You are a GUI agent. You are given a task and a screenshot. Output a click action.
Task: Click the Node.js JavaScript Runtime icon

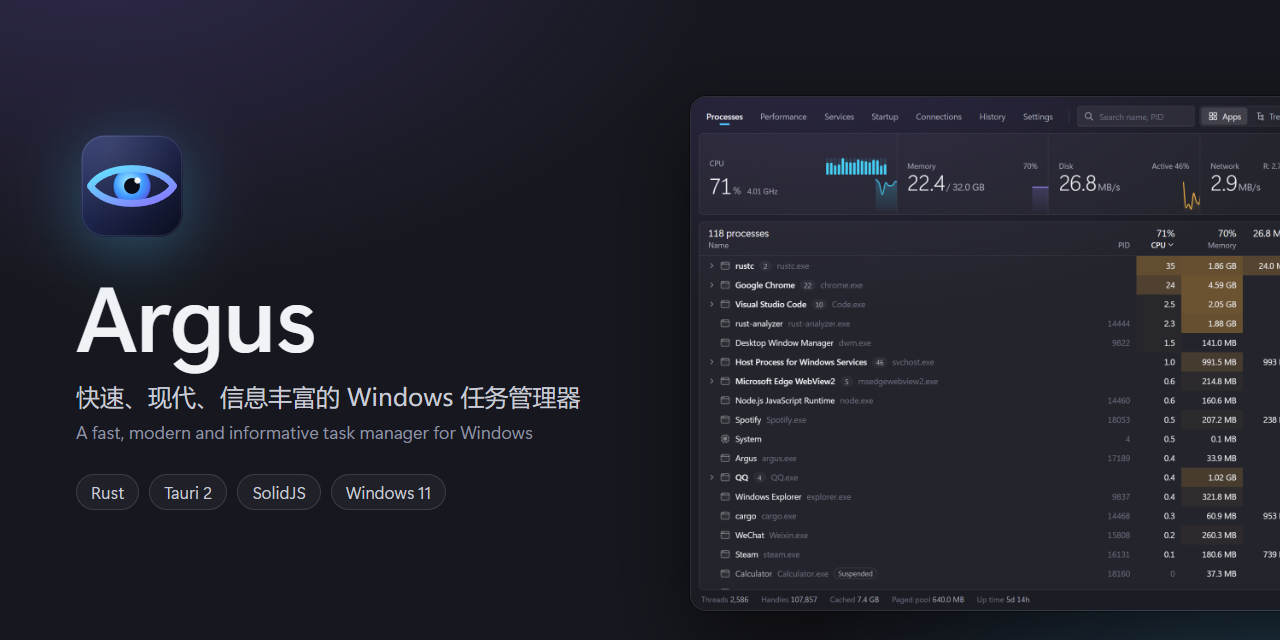pos(725,401)
